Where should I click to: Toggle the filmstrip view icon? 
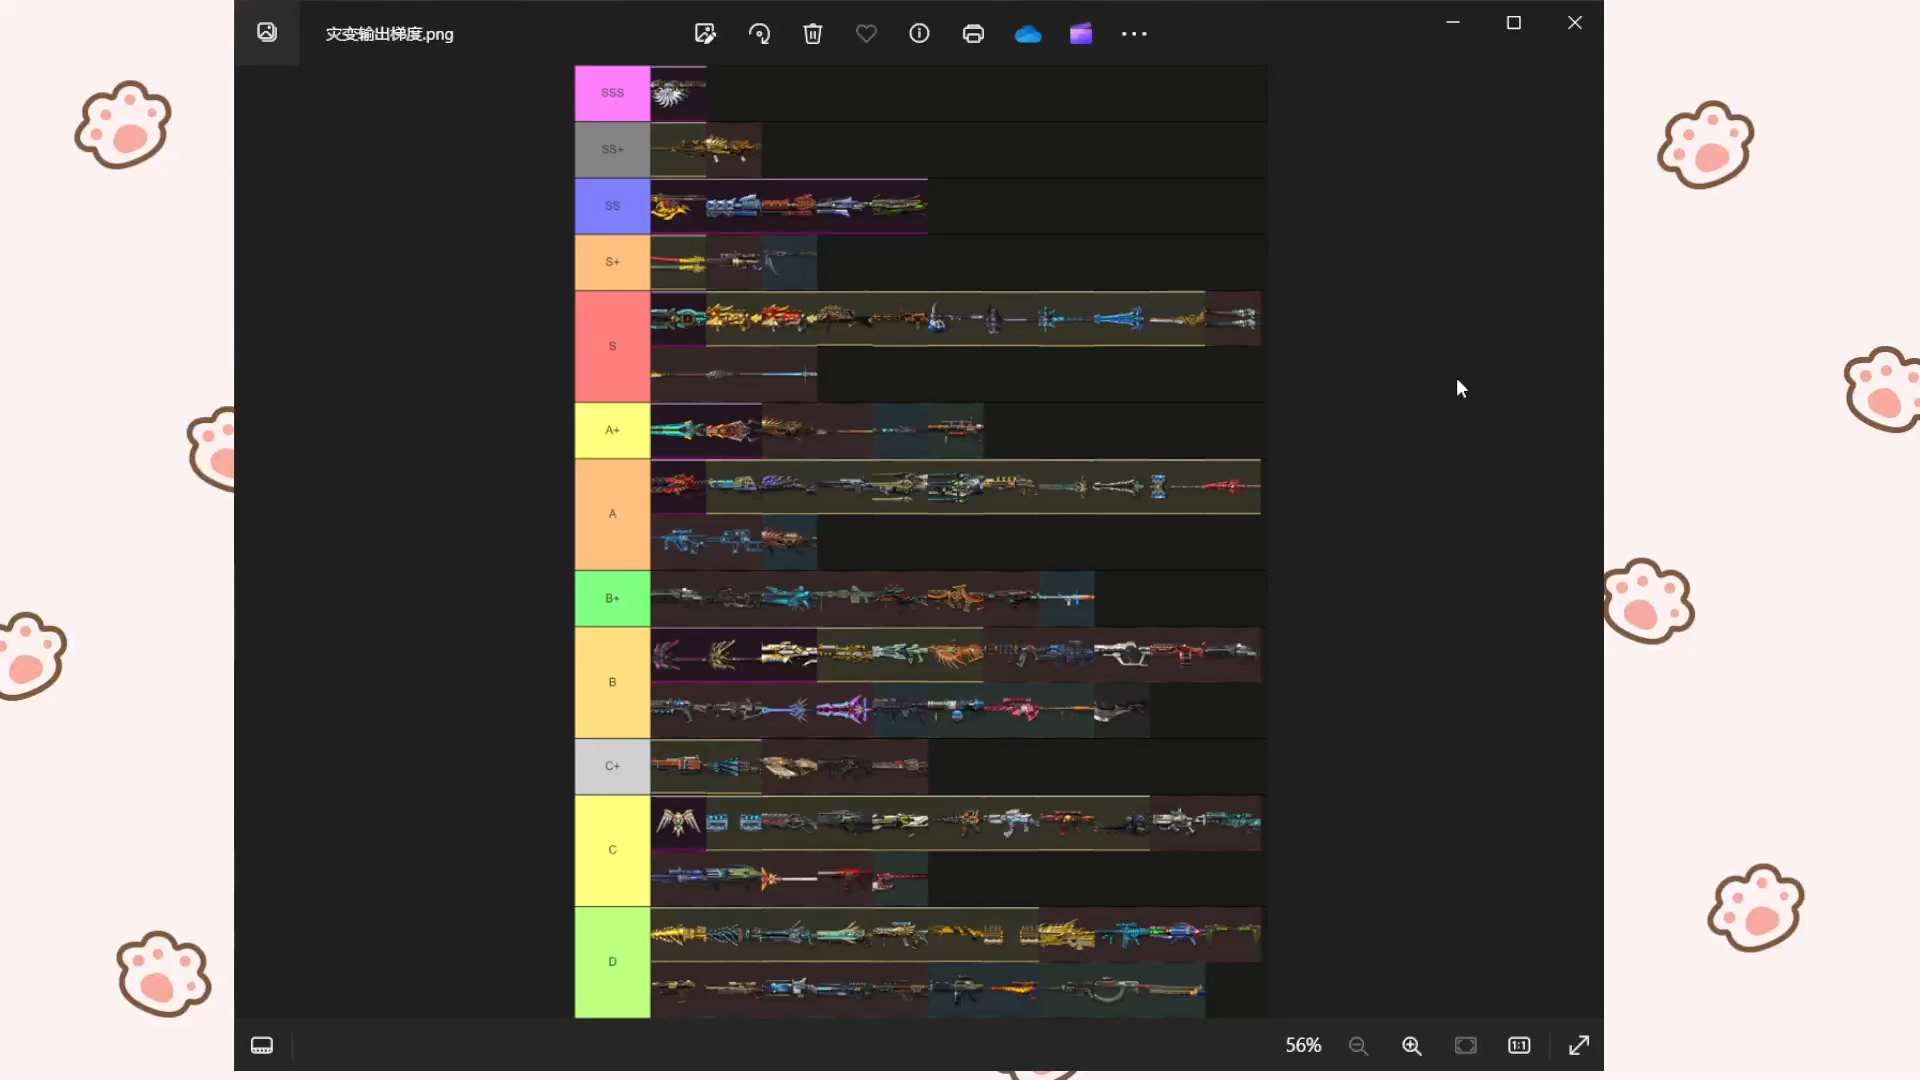click(262, 1045)
